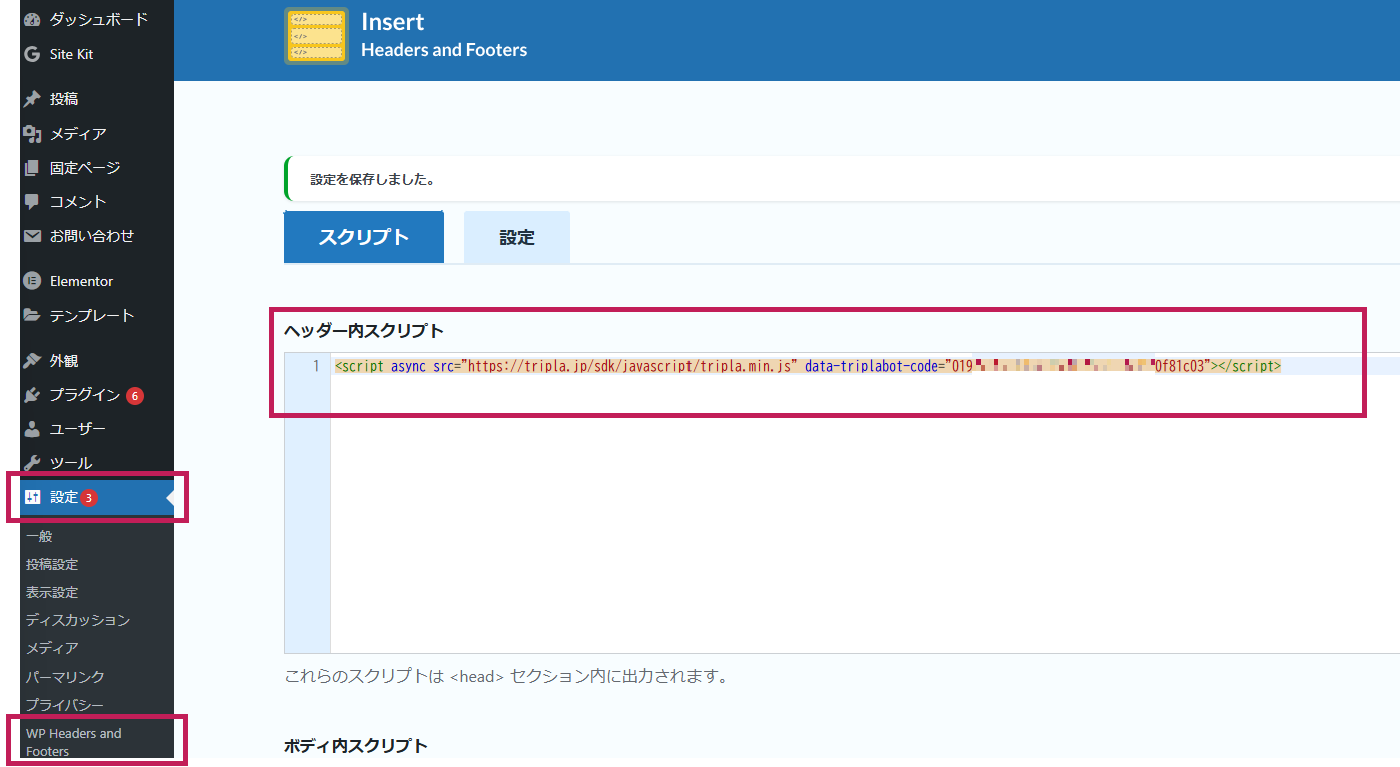Open 固定ページ menu item
1400x767 pixels.
click(87, 168)
